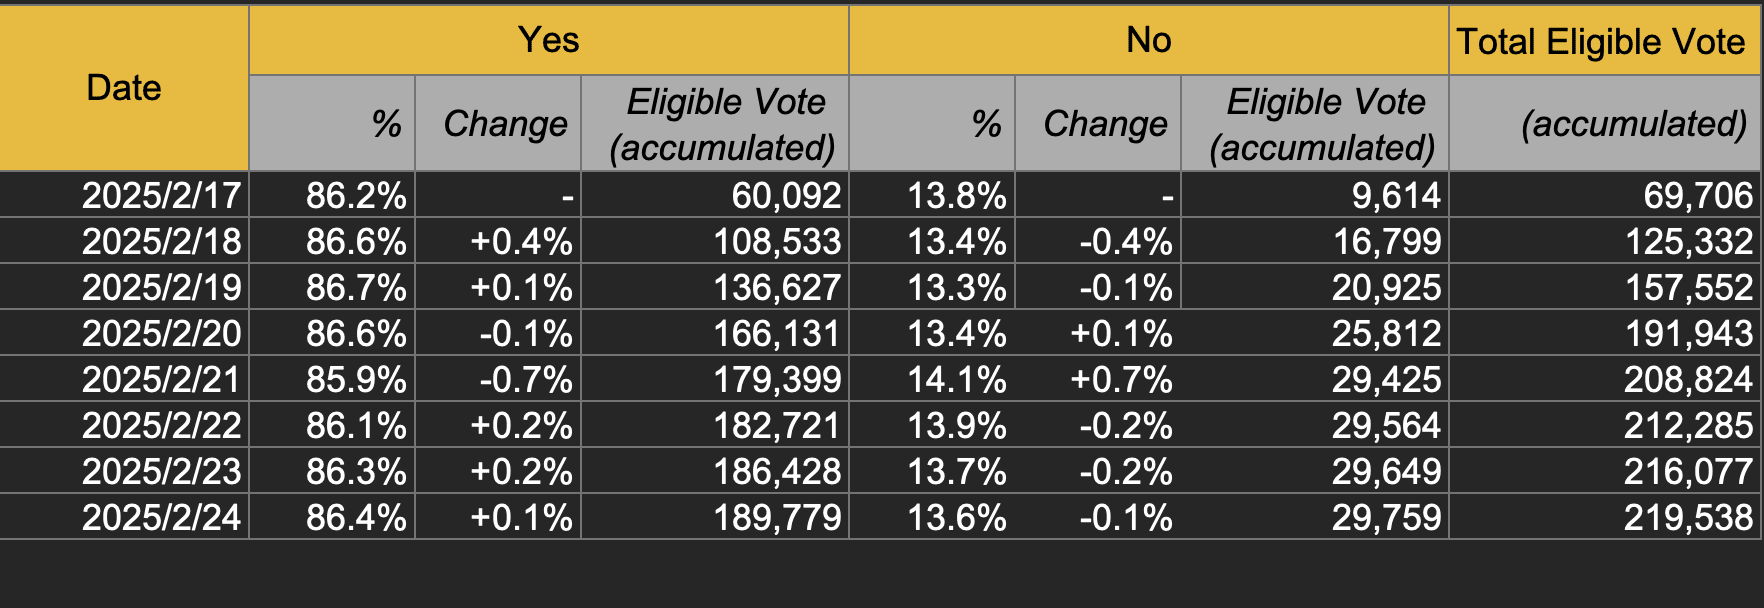Click Yes eligible vote 189,779 cell
The width and height of the screenshot is (1764, 608).
point(715,517)
